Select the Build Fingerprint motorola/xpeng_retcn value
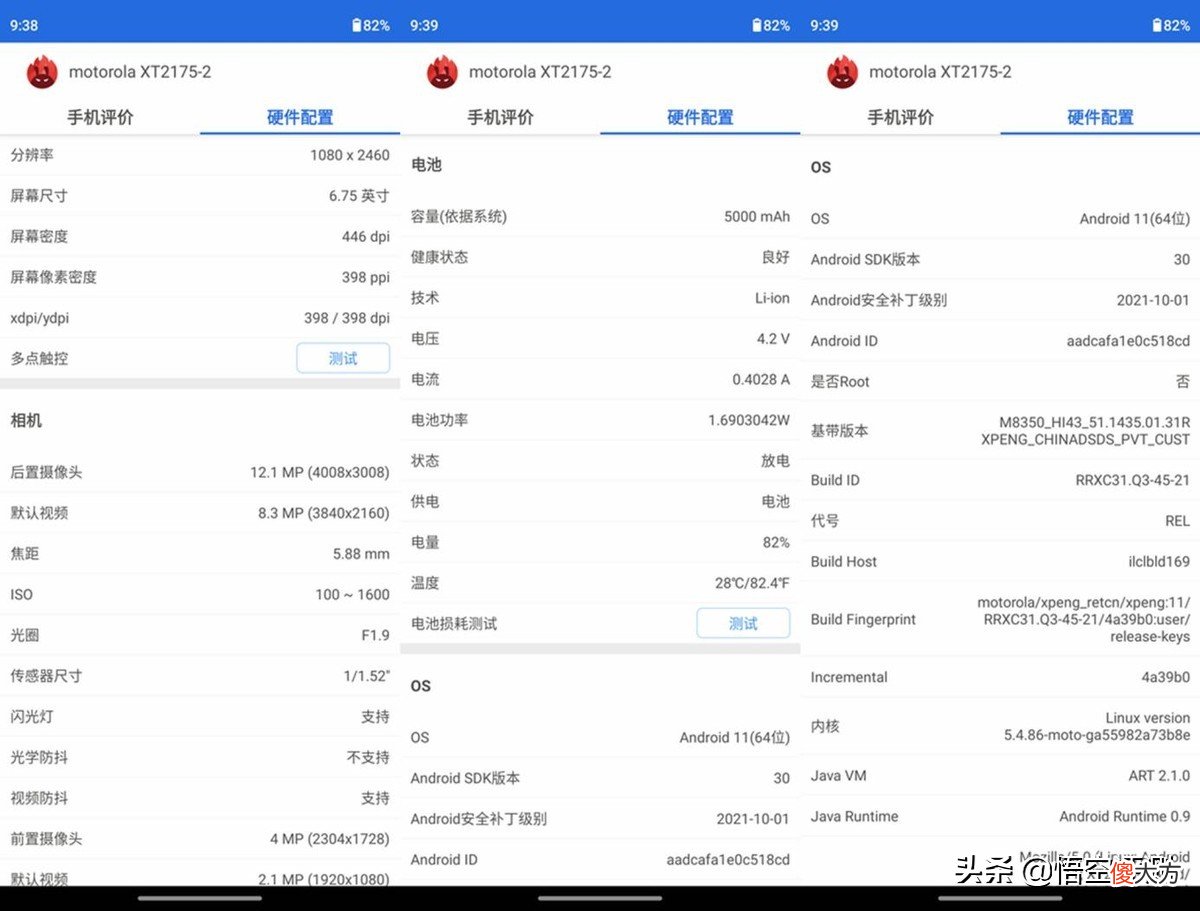 (1084, 619)
